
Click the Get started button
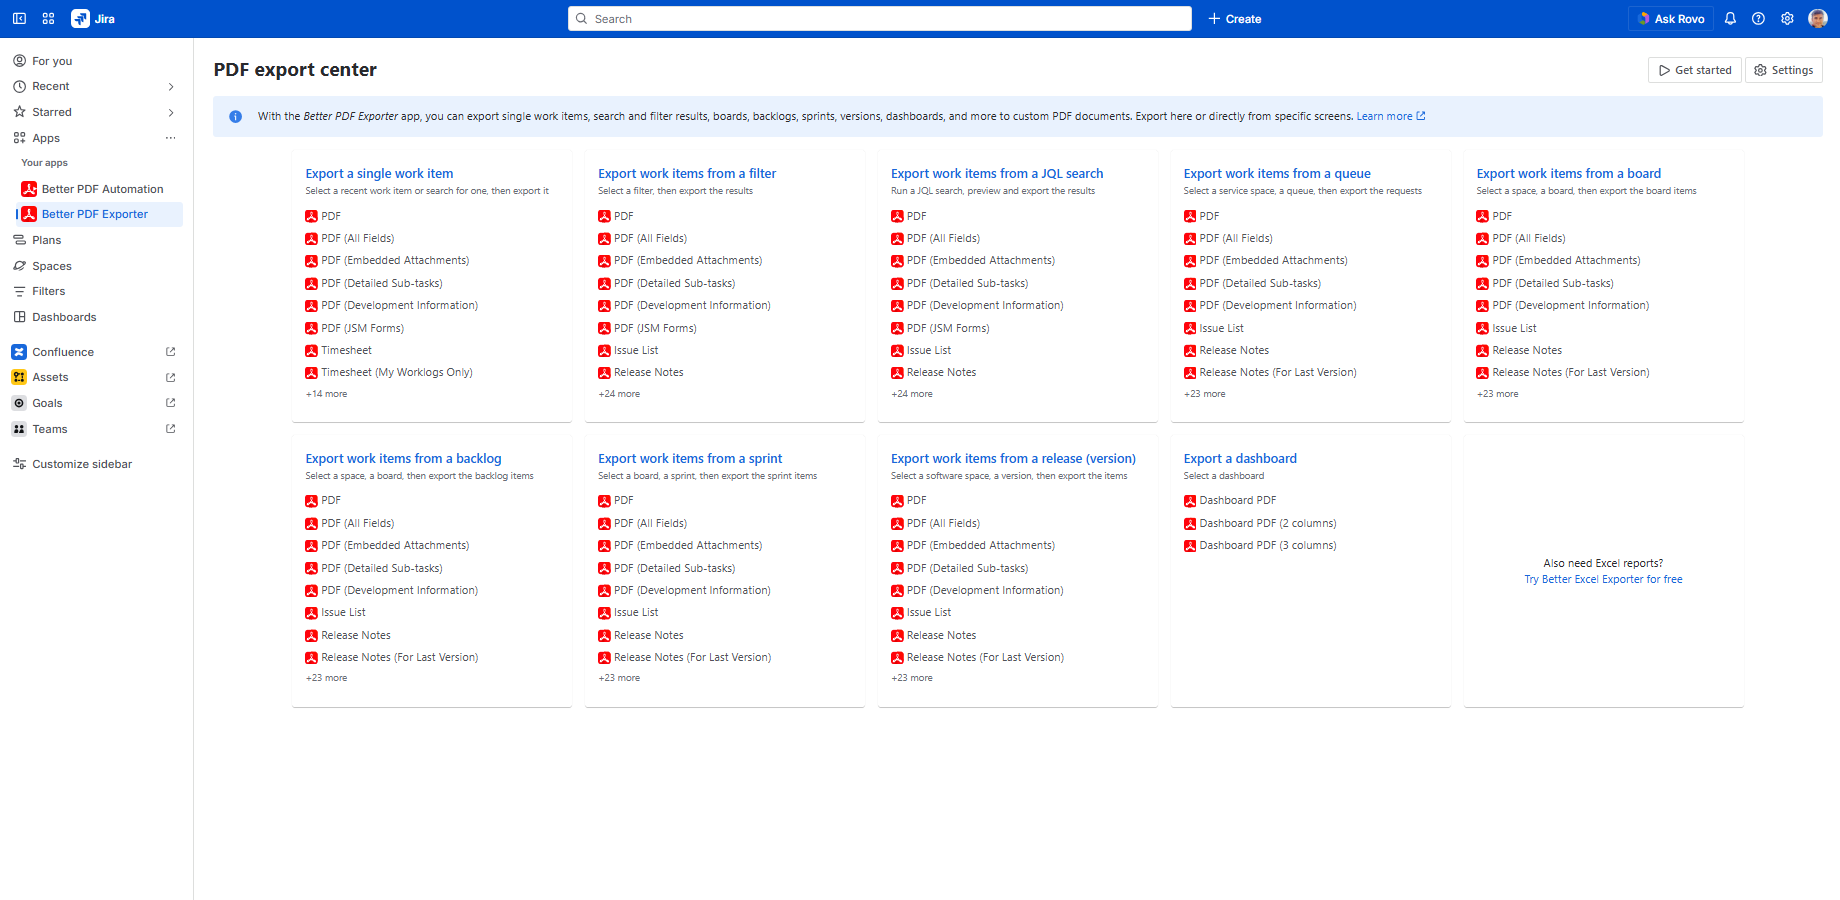1694,70
